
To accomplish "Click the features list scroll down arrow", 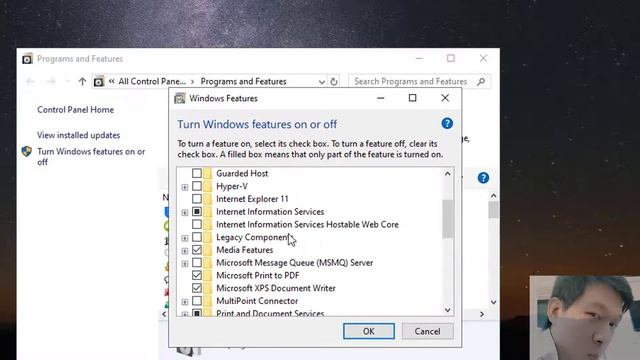I will 448,310.
